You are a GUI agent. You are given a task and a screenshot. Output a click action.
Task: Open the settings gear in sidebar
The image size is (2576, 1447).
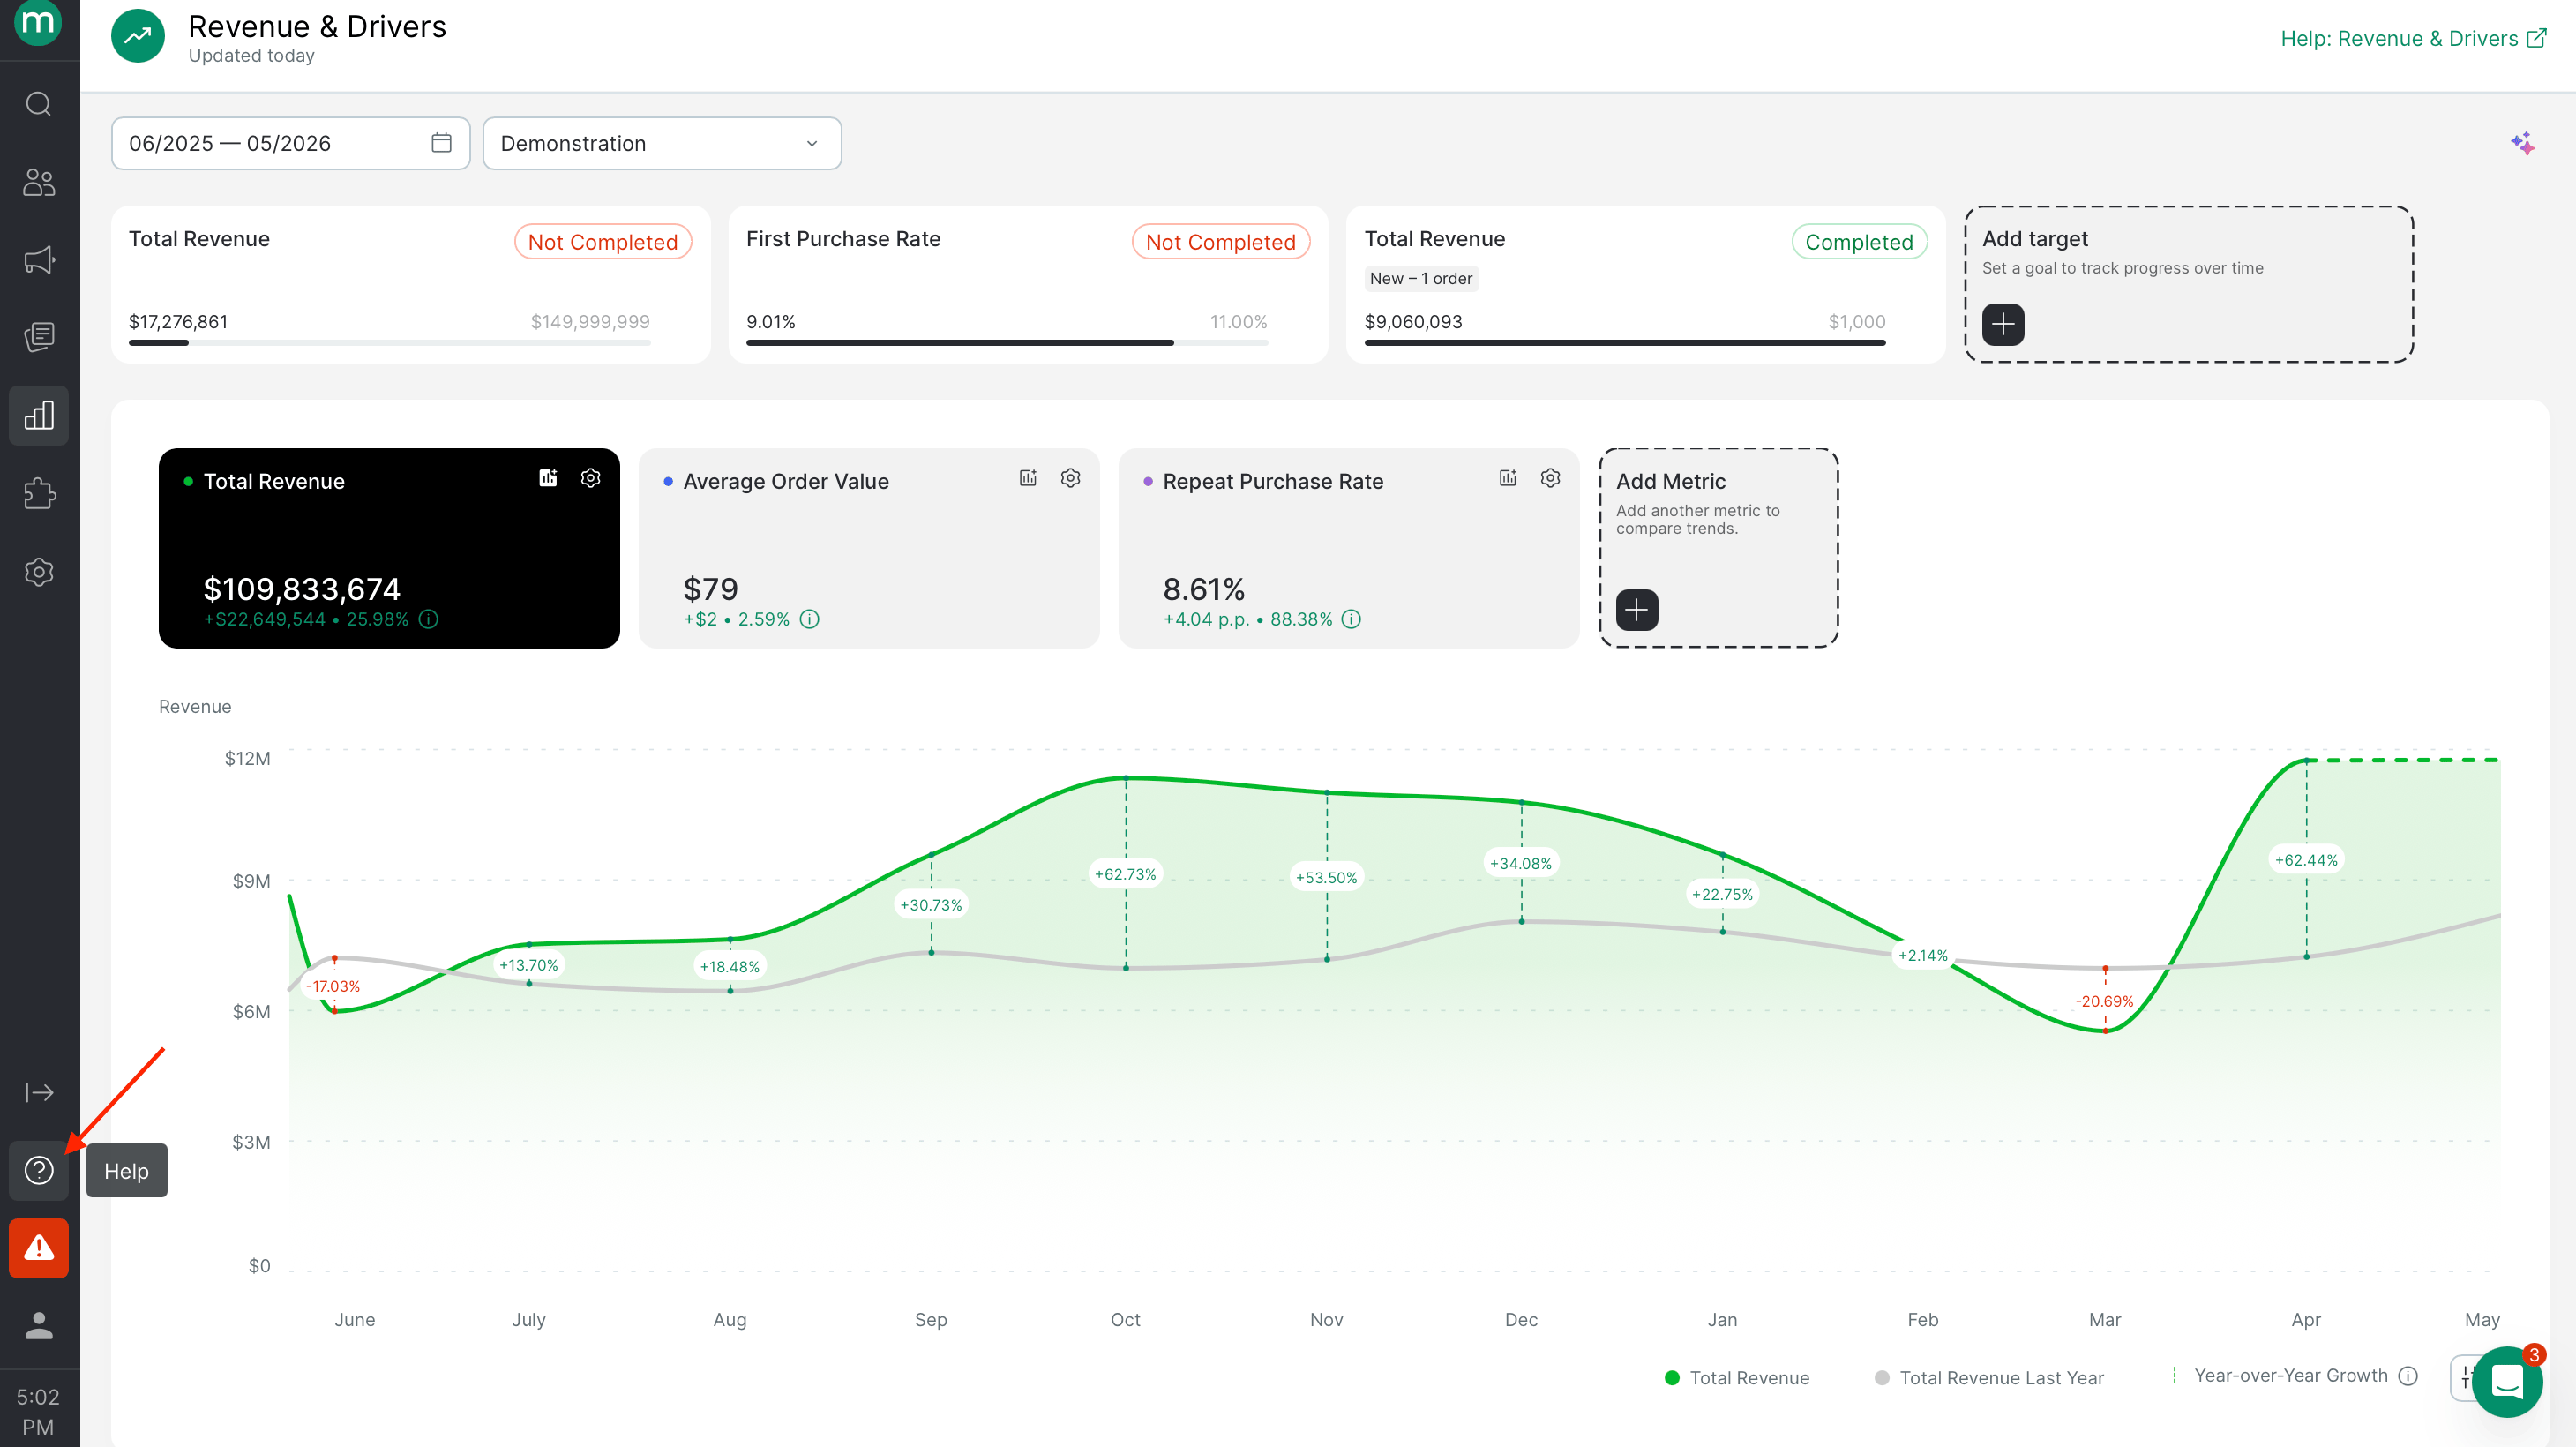[39, 572]
